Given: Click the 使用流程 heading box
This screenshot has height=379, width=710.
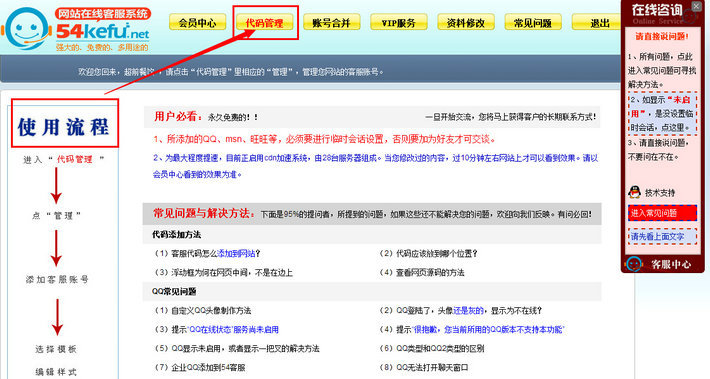Looking at the screenshot, I should click(x=65, y=123).
